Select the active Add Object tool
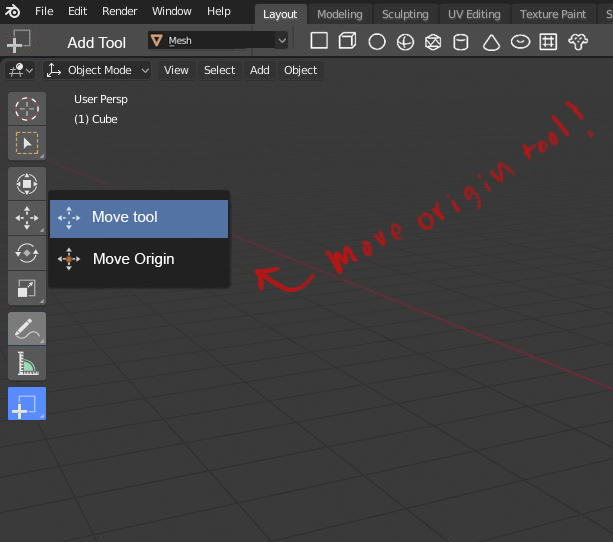 [x=27, y=404]
